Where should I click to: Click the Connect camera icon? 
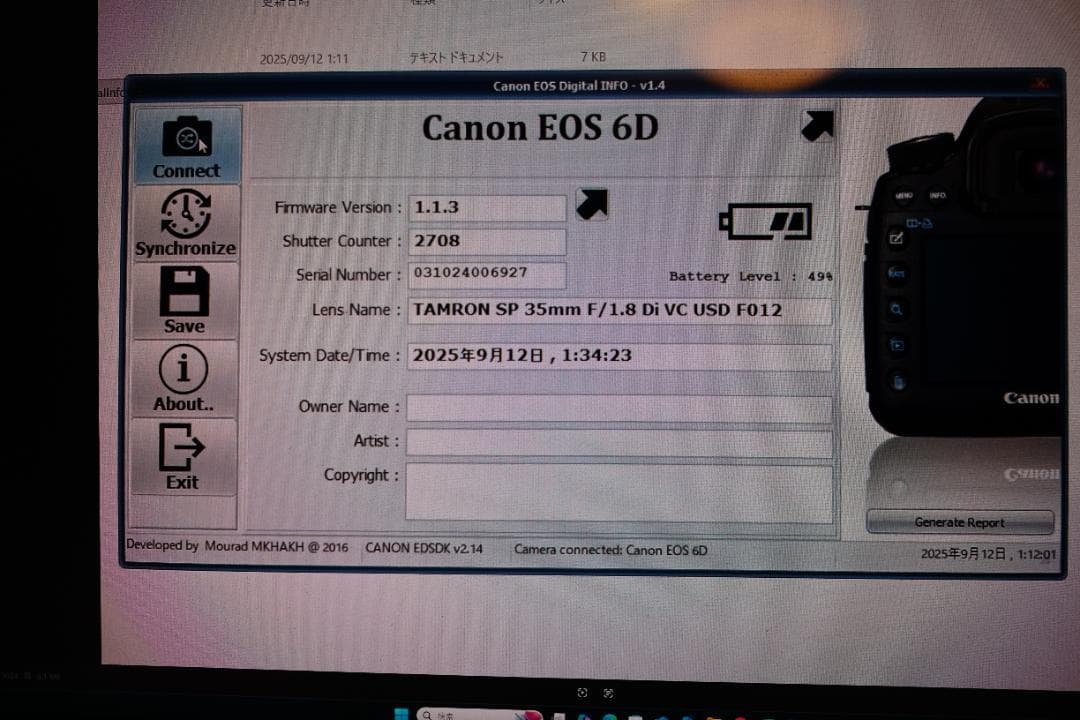[187, 145]
